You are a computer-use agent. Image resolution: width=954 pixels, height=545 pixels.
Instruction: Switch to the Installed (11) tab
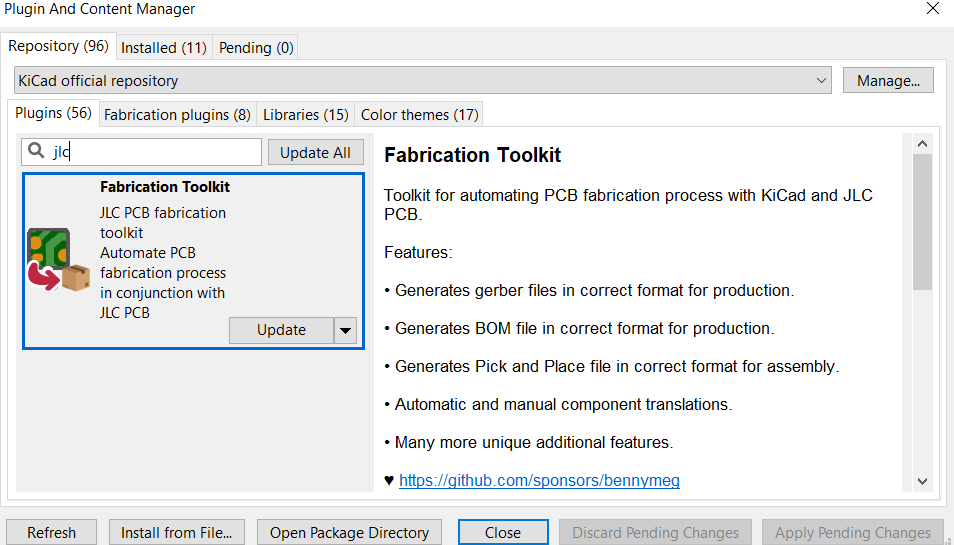click(x=164, y=47)
